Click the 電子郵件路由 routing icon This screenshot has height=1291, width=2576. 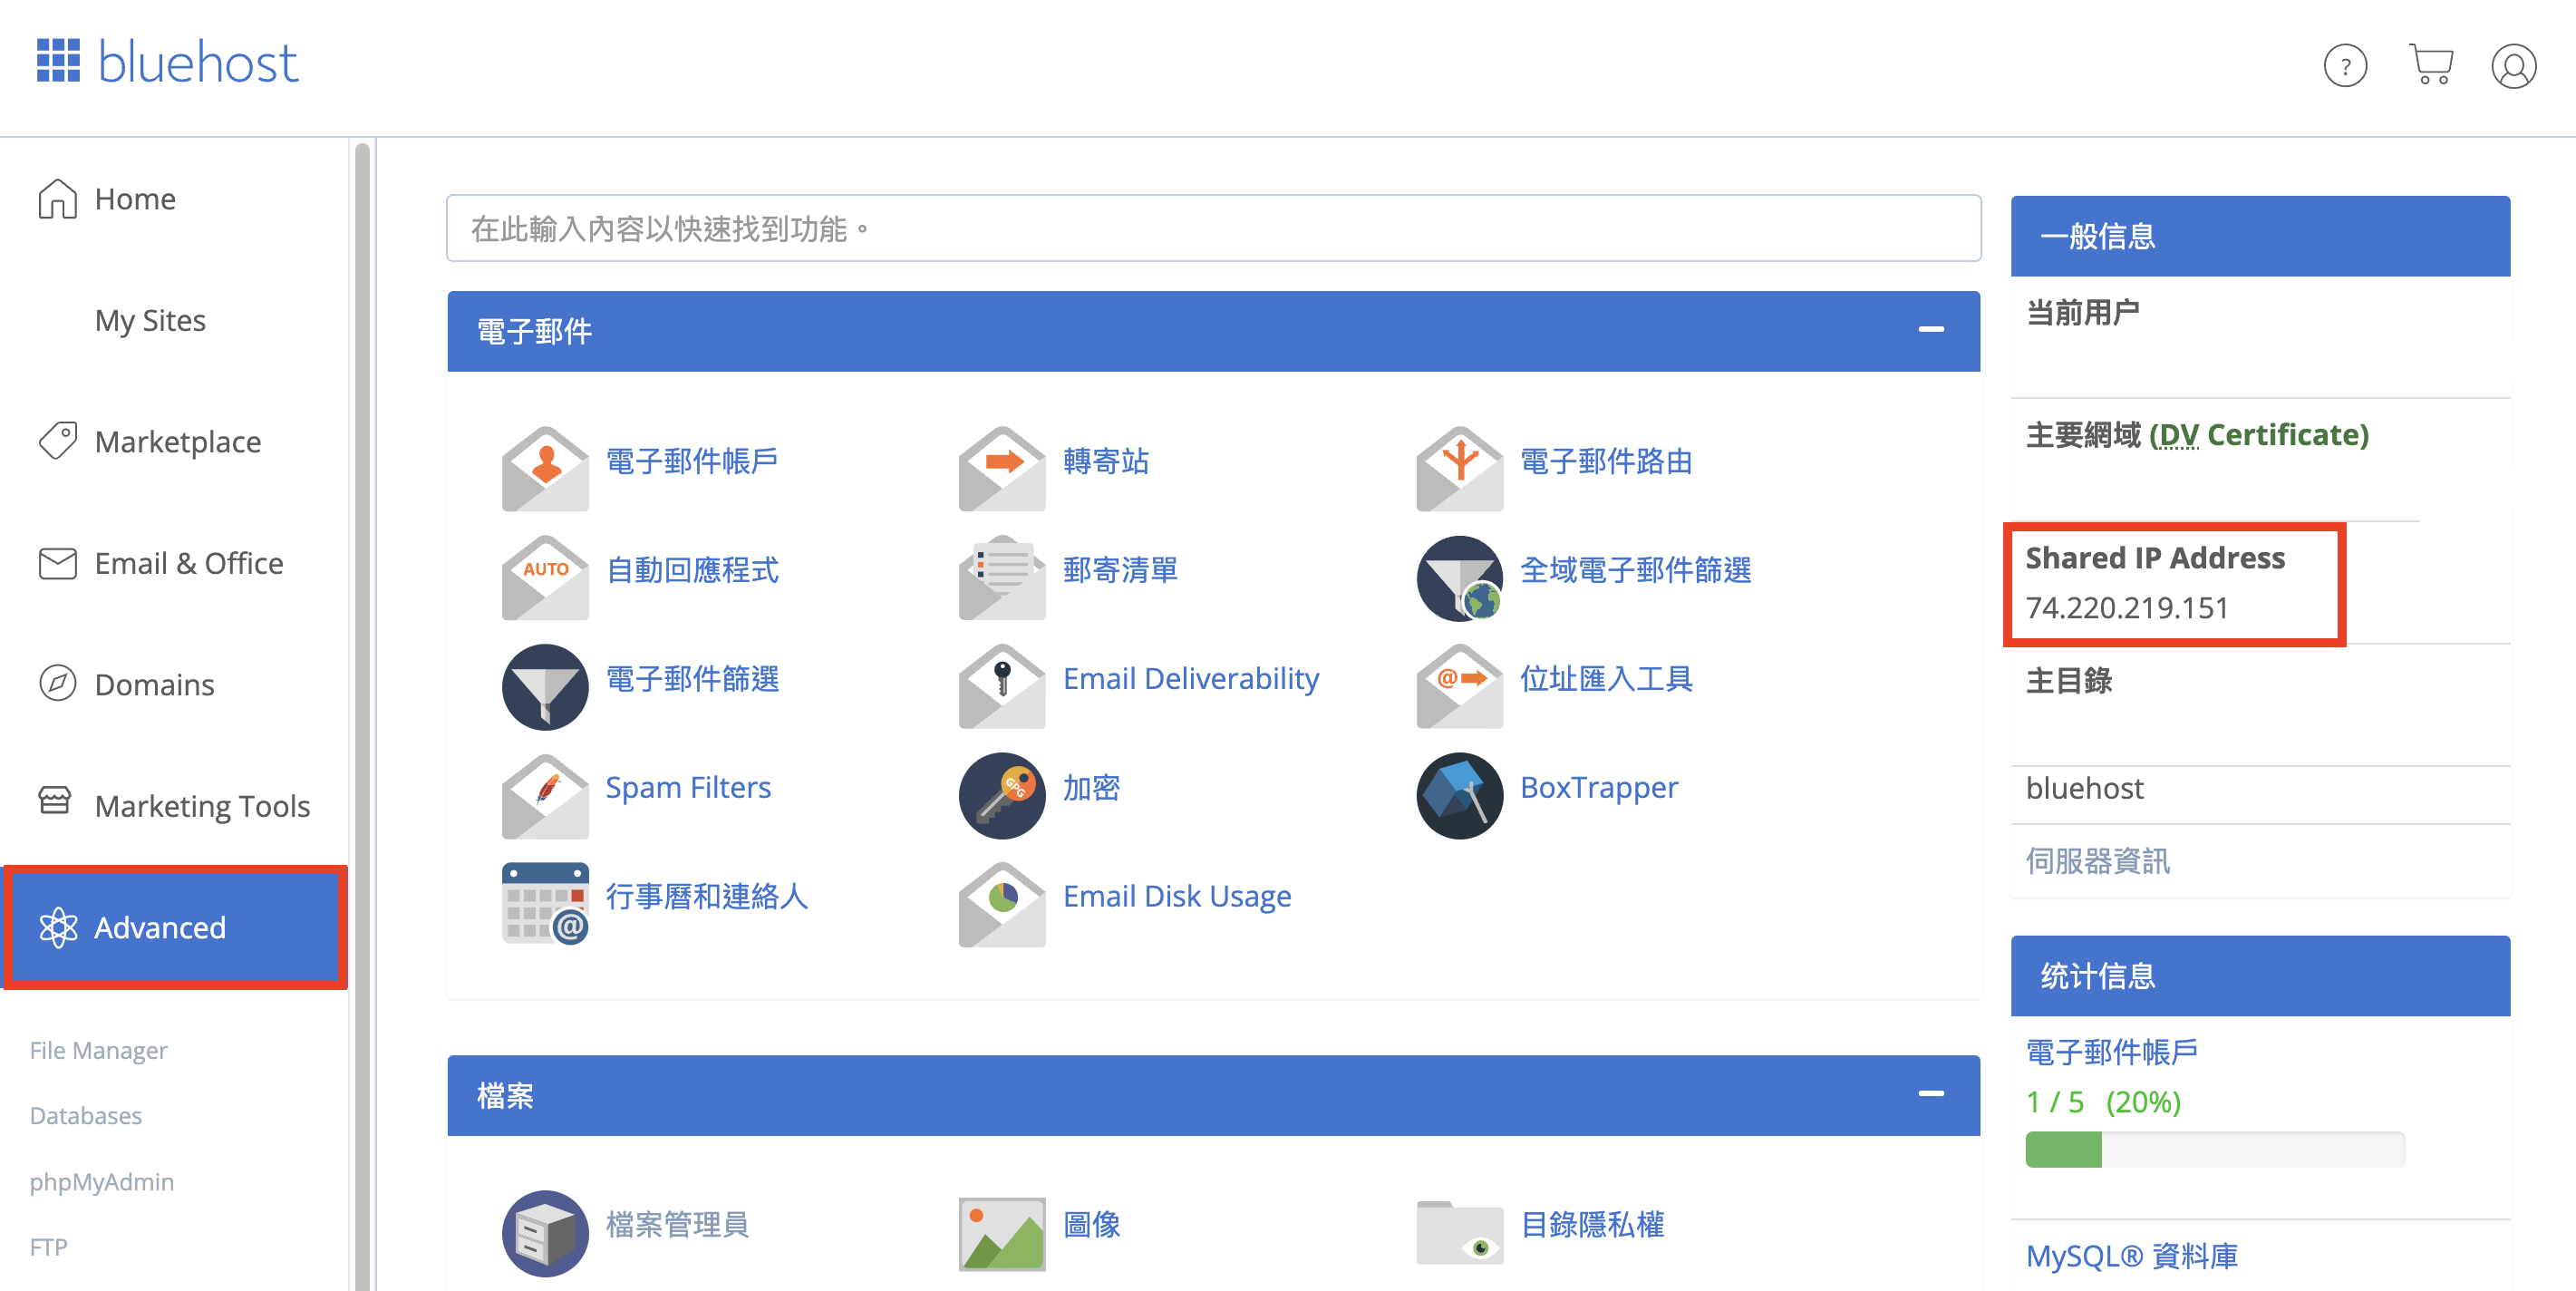(1459, 468)
